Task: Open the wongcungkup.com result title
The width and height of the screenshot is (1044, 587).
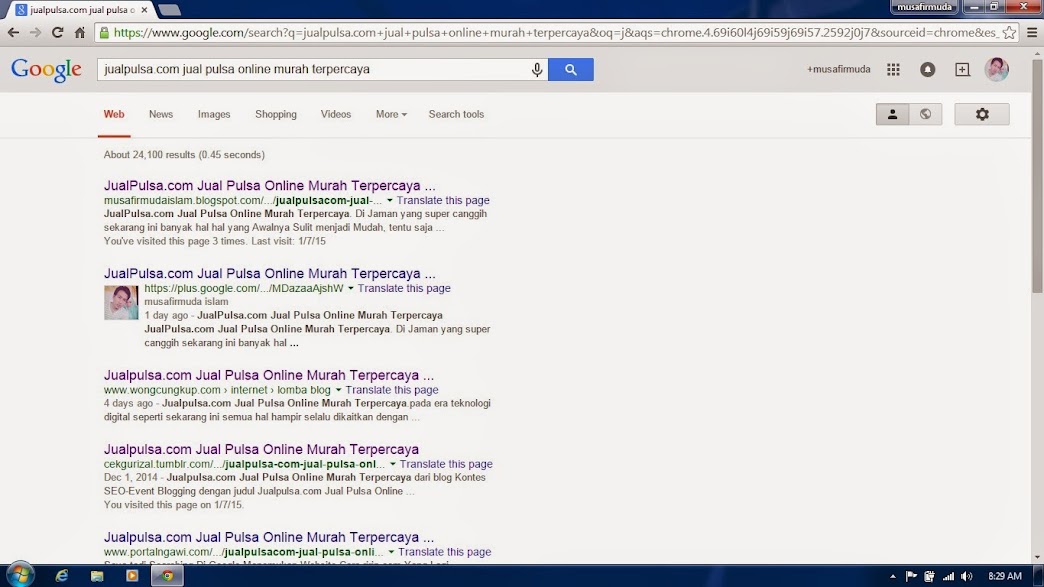Action: [268, 375]
